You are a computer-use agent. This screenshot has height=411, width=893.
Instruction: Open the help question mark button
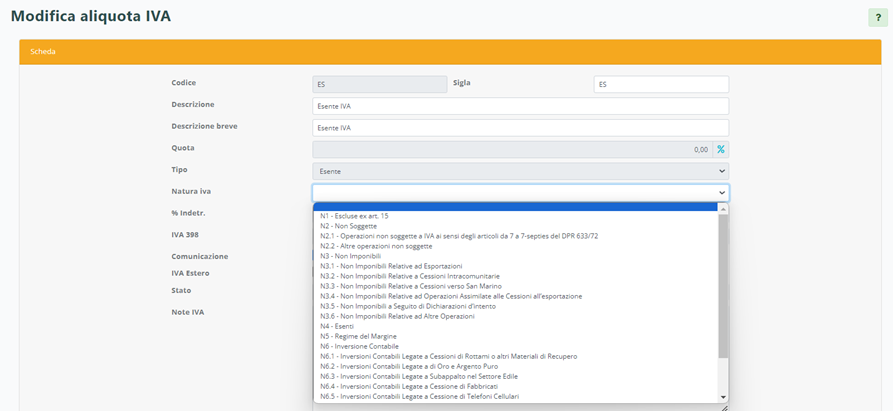pyautogui.click(x=875, y=18)
